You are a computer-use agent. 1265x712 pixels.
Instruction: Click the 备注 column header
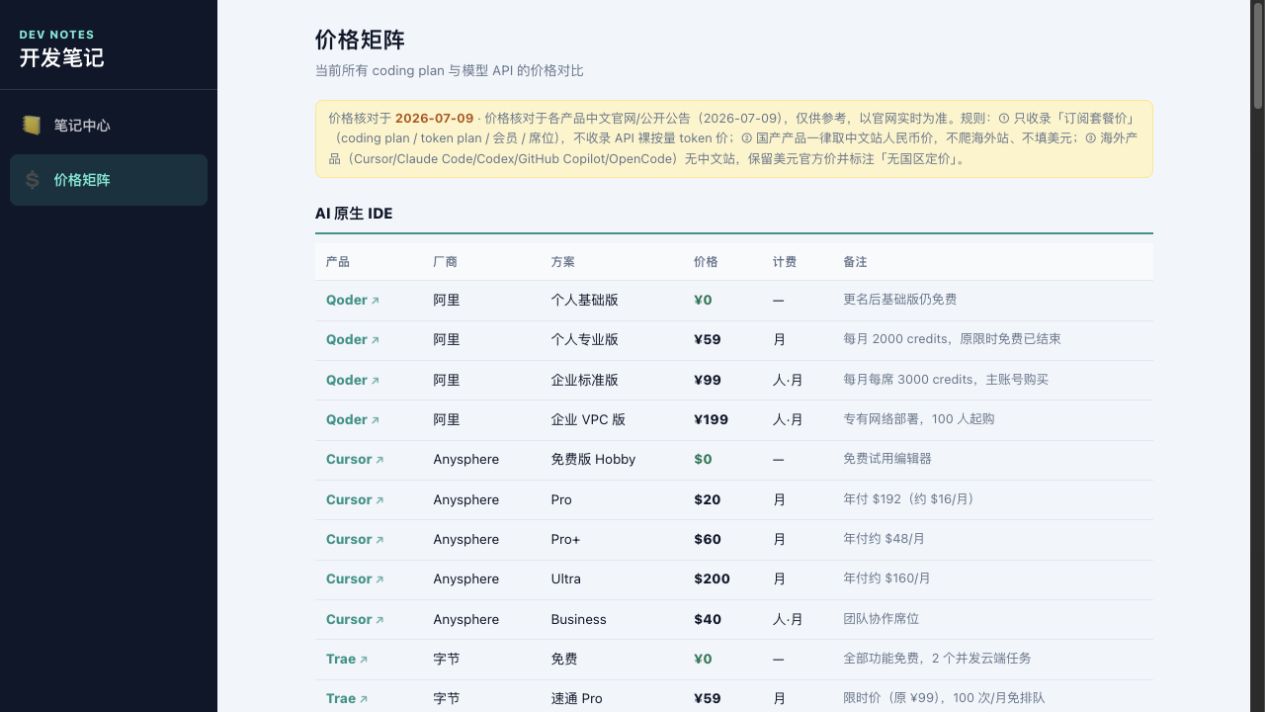[855, 262]
